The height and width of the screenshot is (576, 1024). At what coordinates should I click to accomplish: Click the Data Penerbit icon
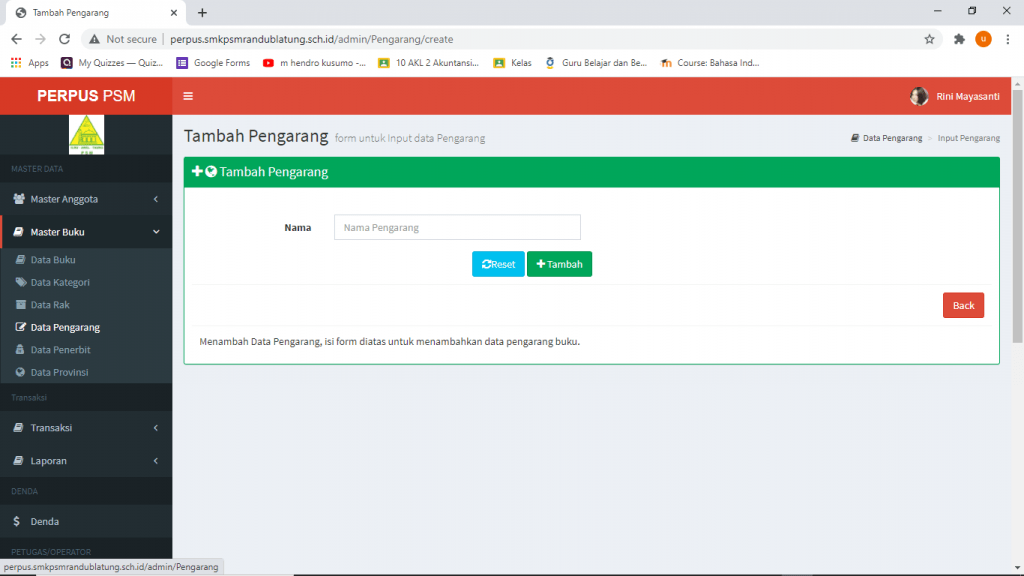click(x=20, y=349)
